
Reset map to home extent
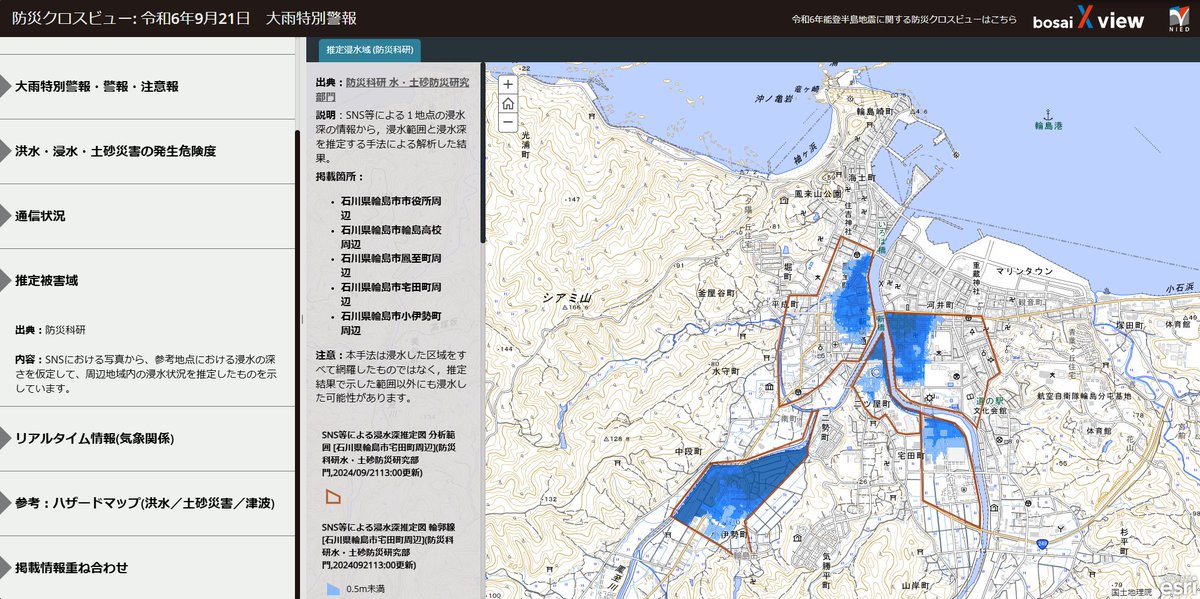508,103
